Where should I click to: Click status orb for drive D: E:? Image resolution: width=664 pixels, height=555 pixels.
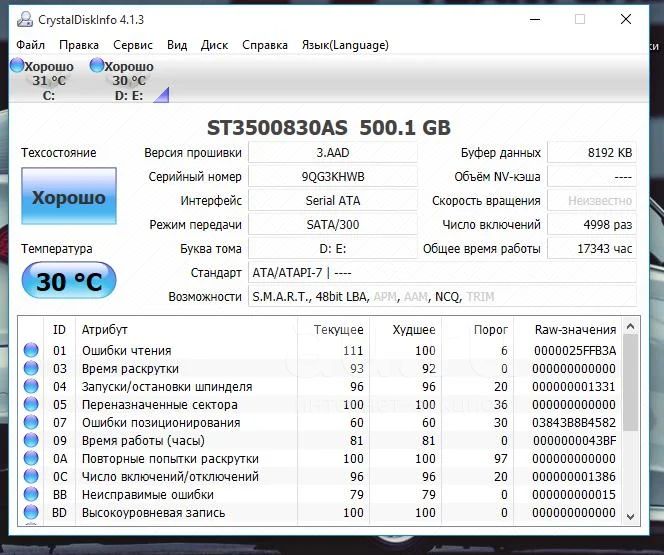point(97,65)
